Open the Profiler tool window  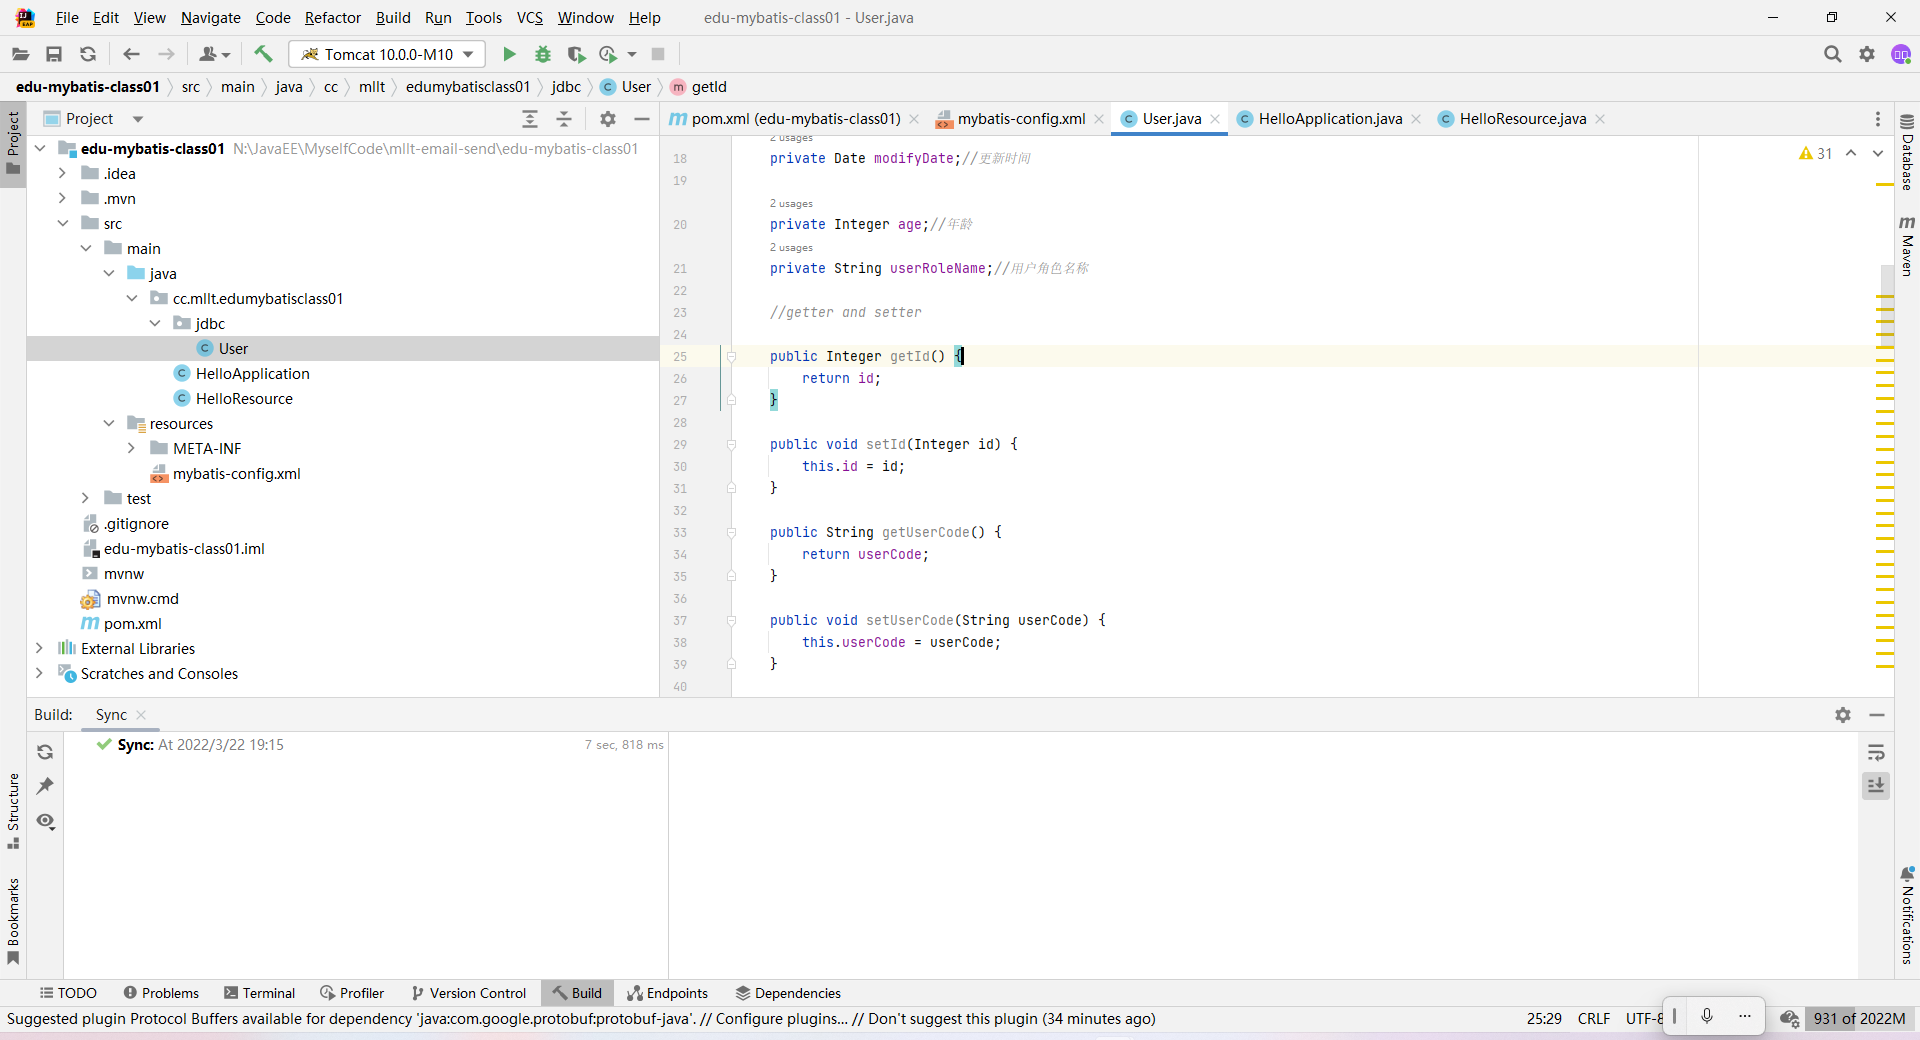(x=352, y=993)
